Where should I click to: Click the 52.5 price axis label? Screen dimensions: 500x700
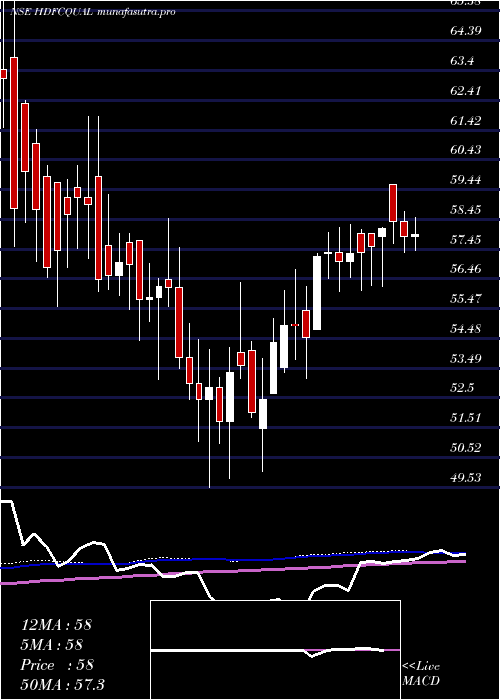click(462, 388)
